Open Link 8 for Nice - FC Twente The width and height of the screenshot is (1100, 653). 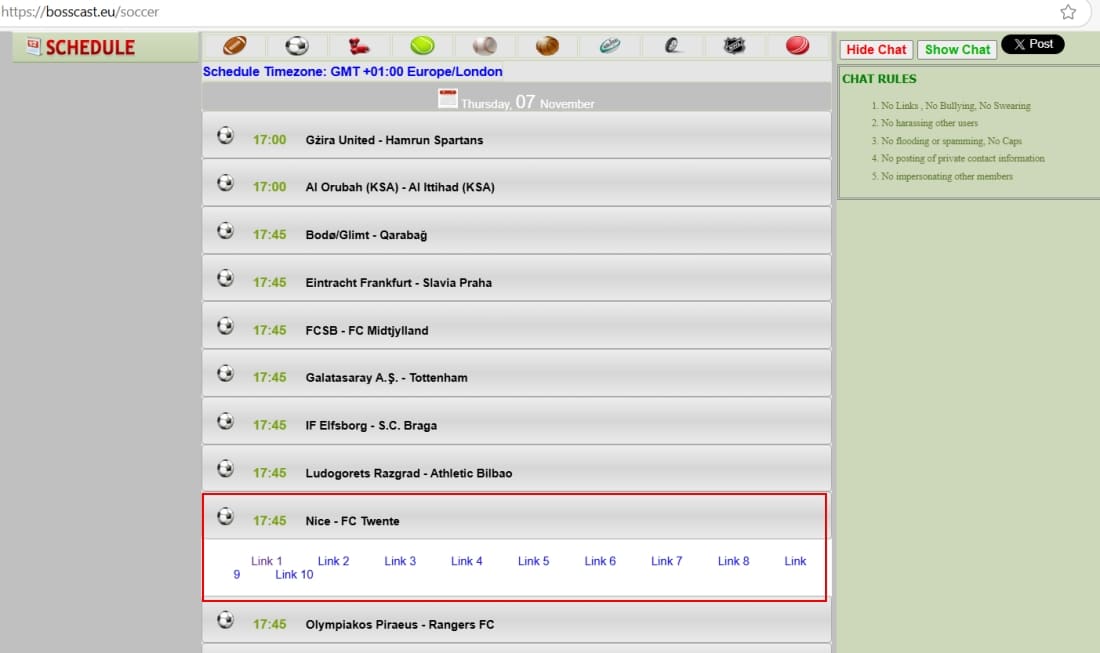[733, 561]
